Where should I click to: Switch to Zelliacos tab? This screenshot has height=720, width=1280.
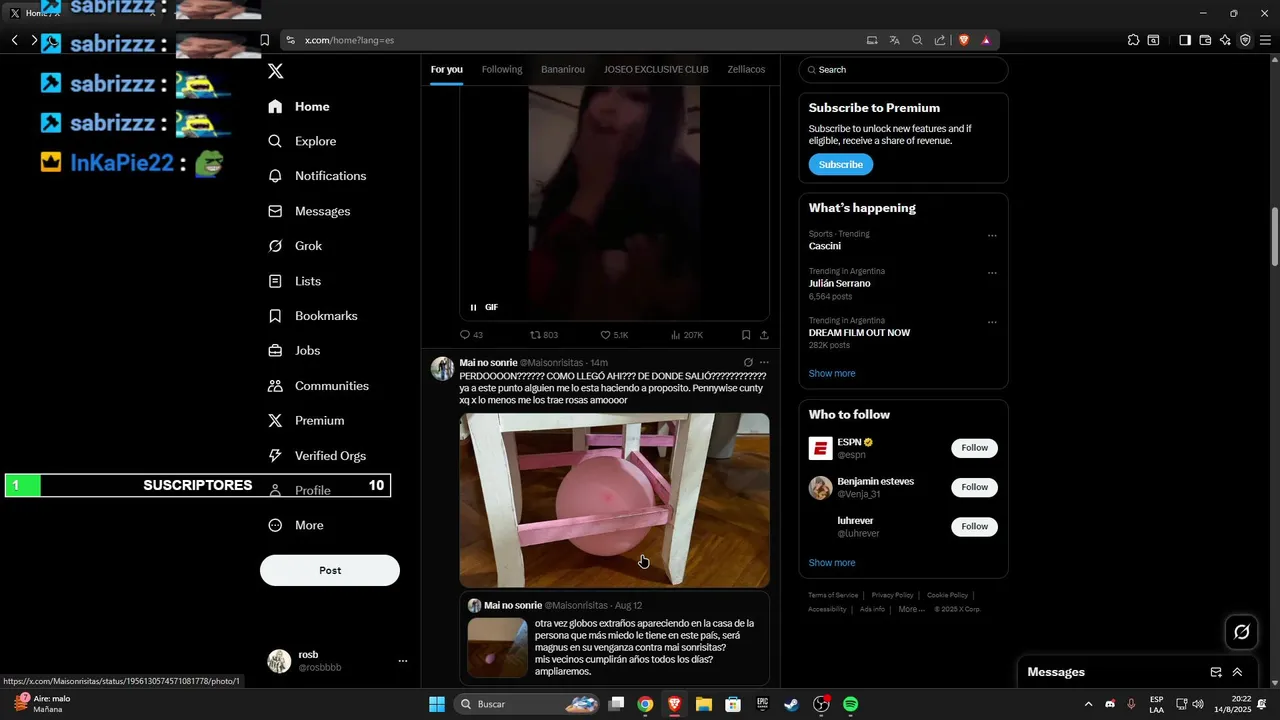coord(746,70)
